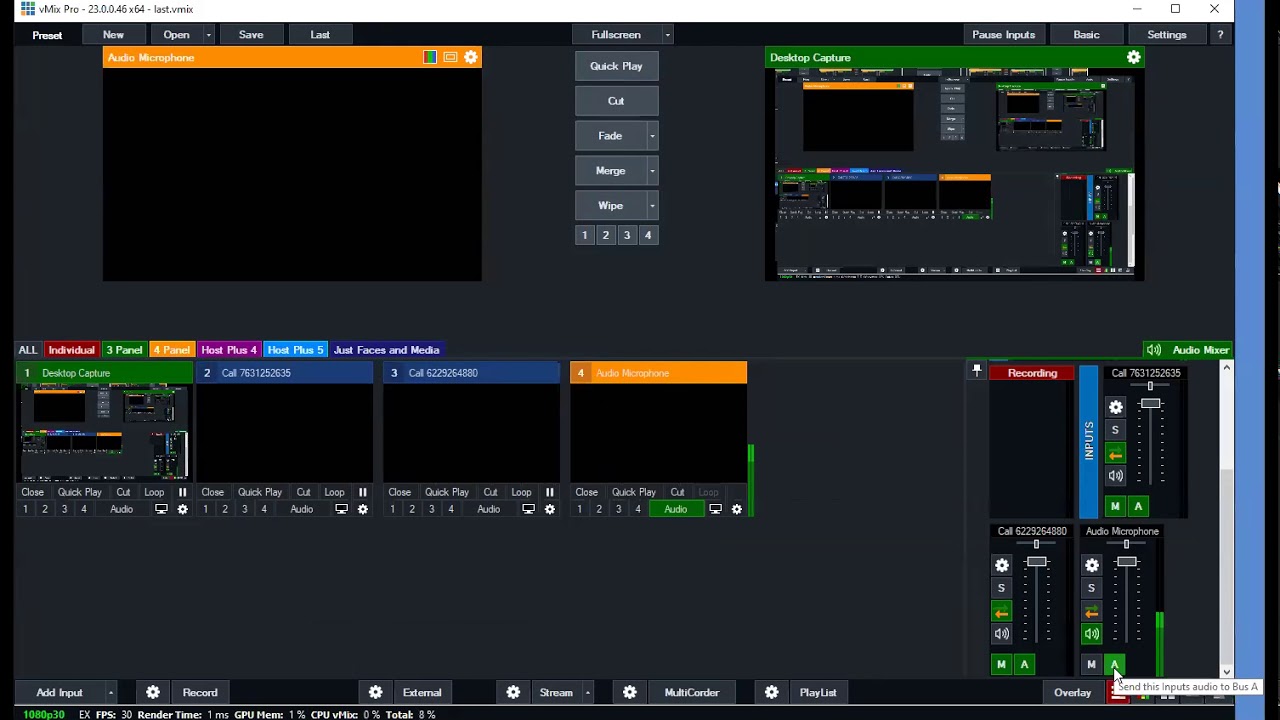Toggle Master M on Audio Microphone mixer
The height and width of the screenshot is (720, 1280).
click(x=1091, y=664)
